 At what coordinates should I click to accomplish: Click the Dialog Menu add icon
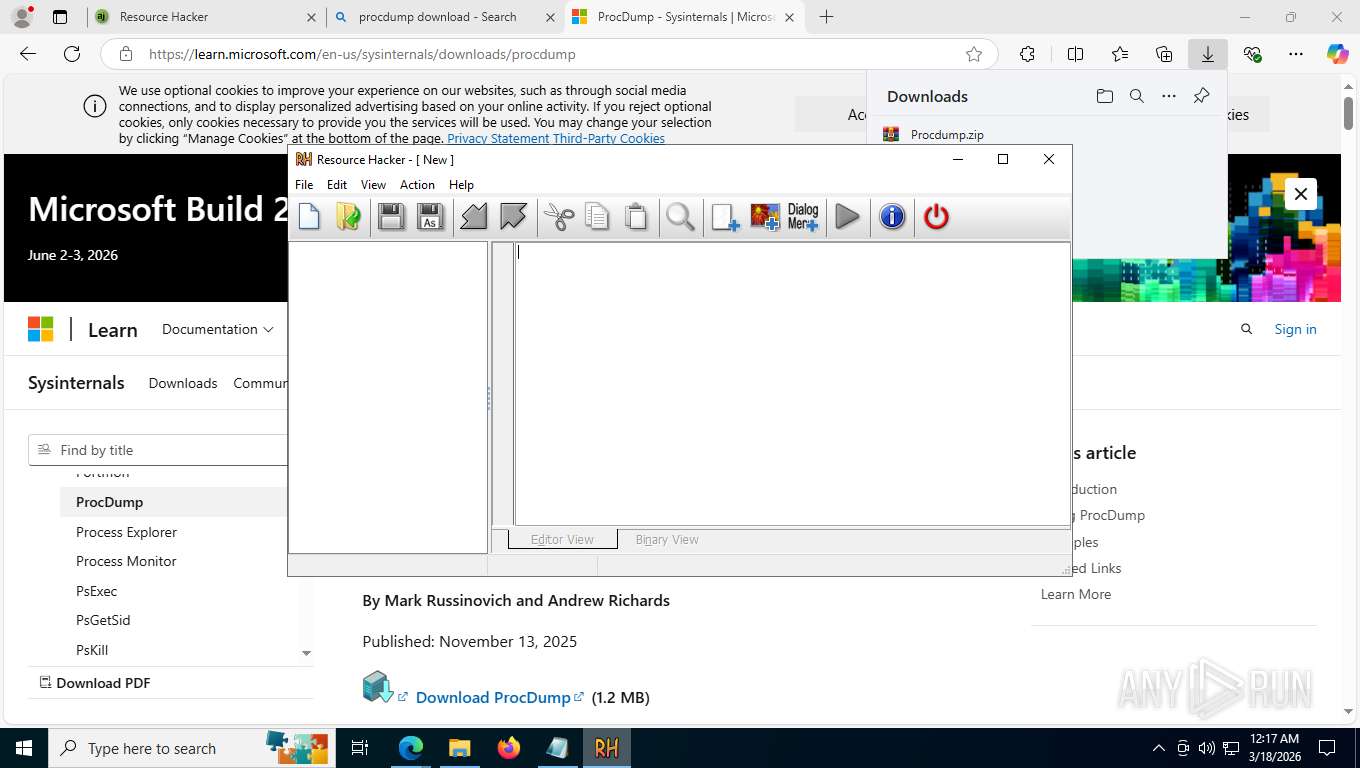803,216
